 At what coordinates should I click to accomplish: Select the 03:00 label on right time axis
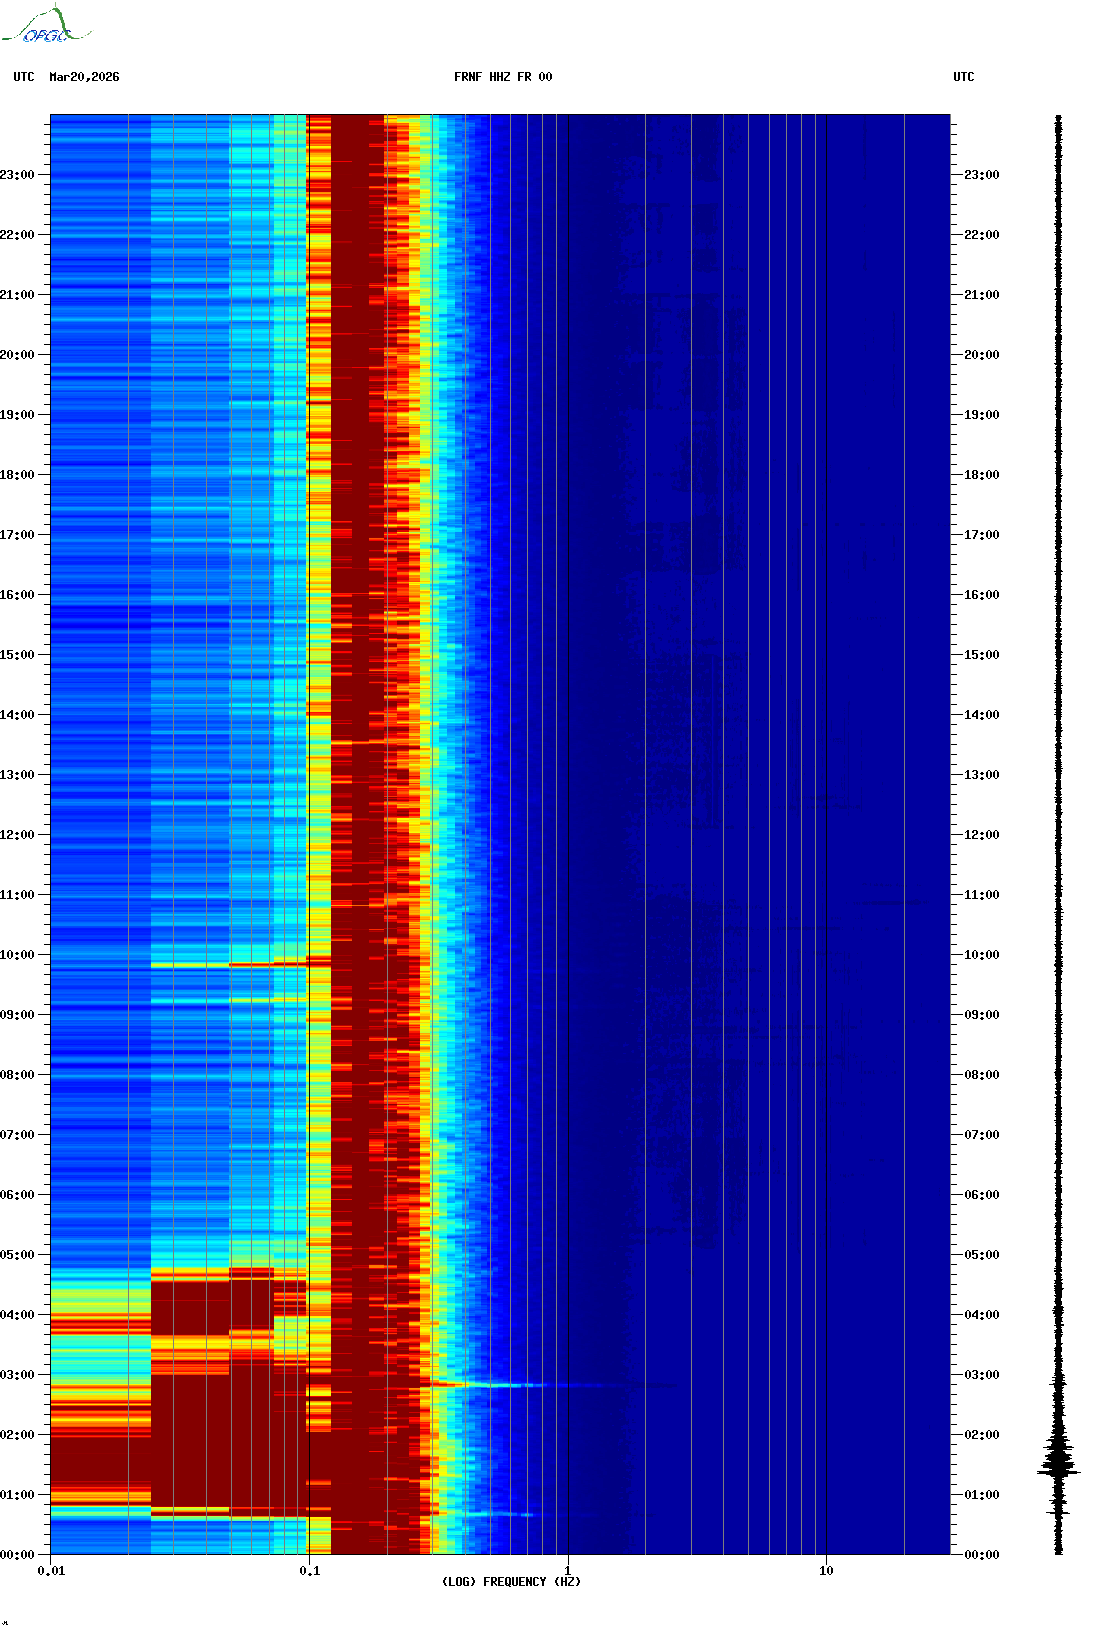point(981,1375)
